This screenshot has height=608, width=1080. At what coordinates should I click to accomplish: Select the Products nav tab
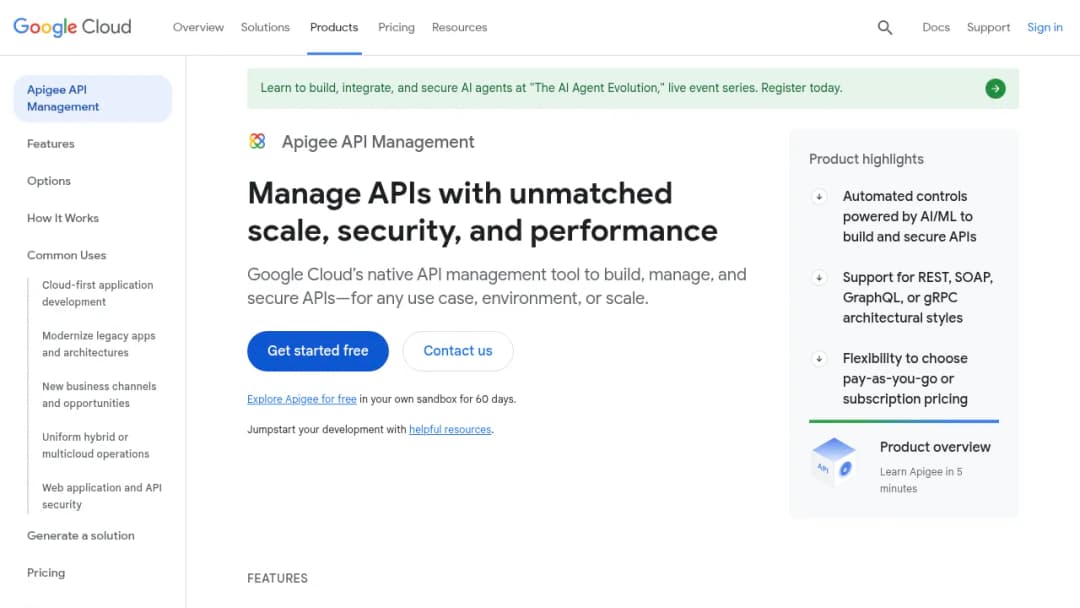334,28
